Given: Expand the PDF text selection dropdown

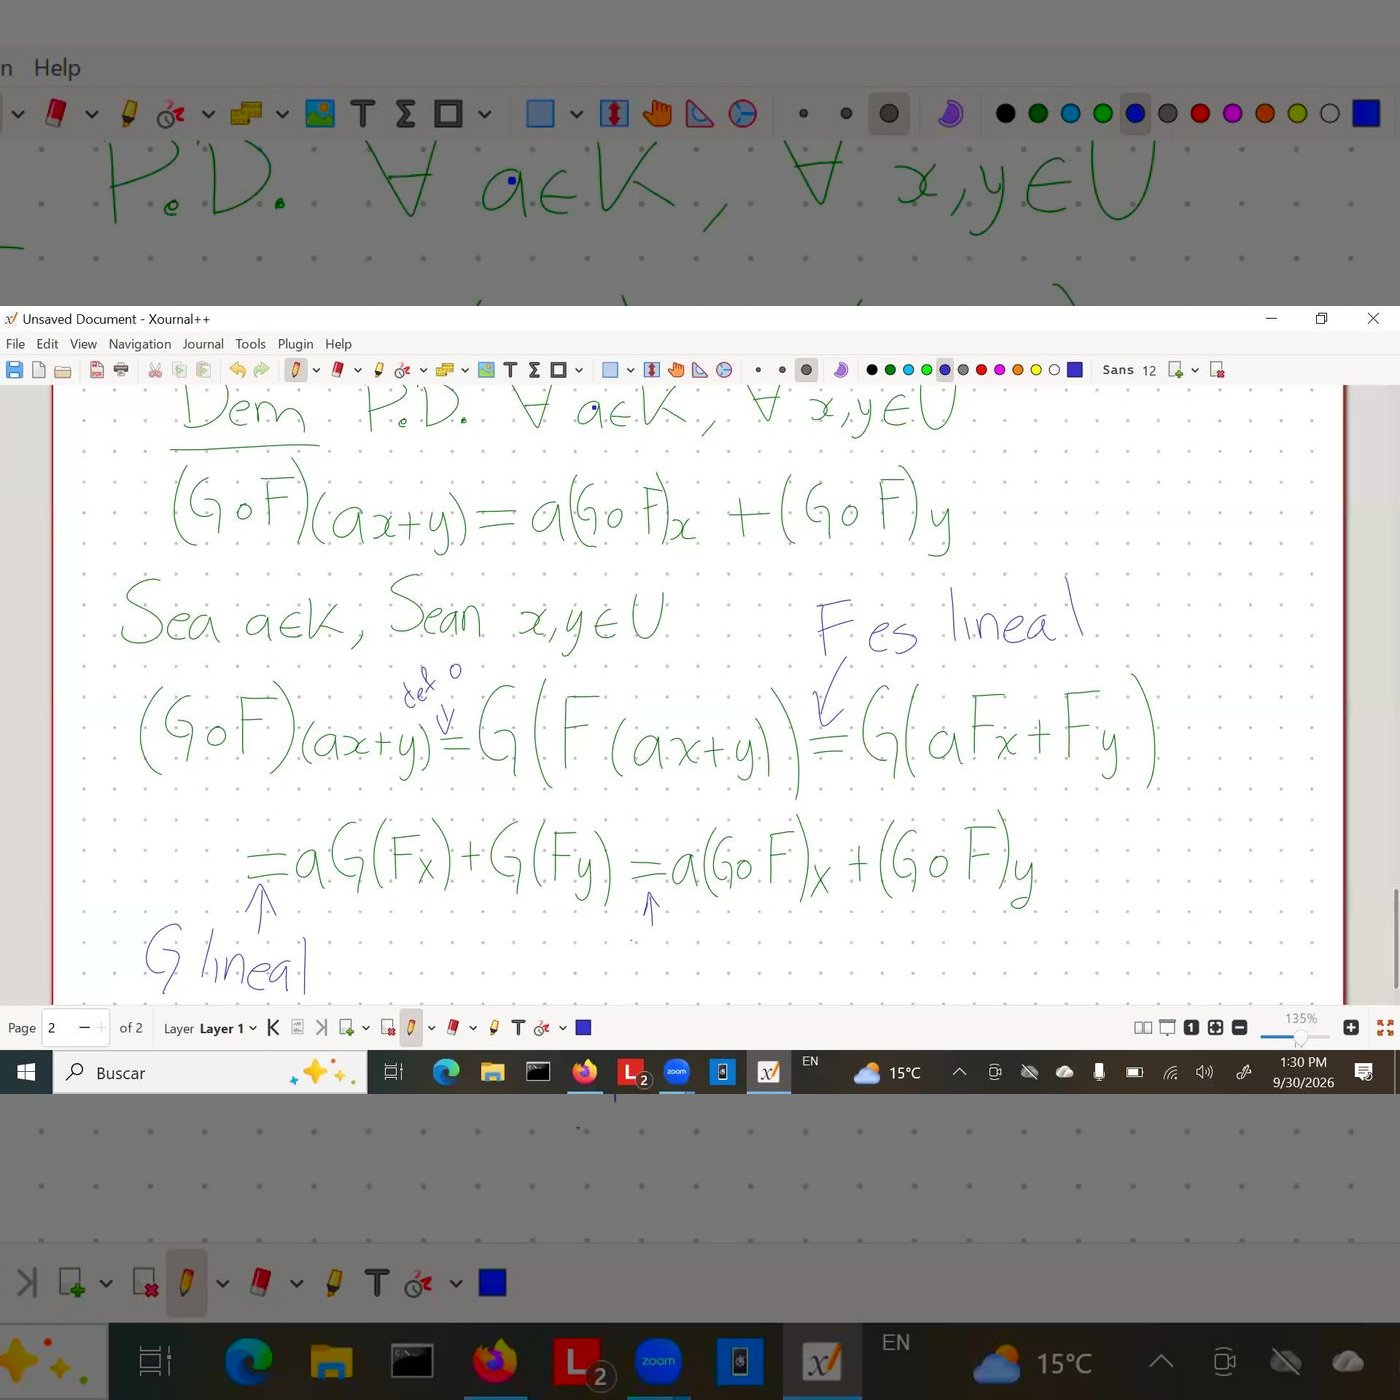Looking at the screenshot, I should 465,370.
